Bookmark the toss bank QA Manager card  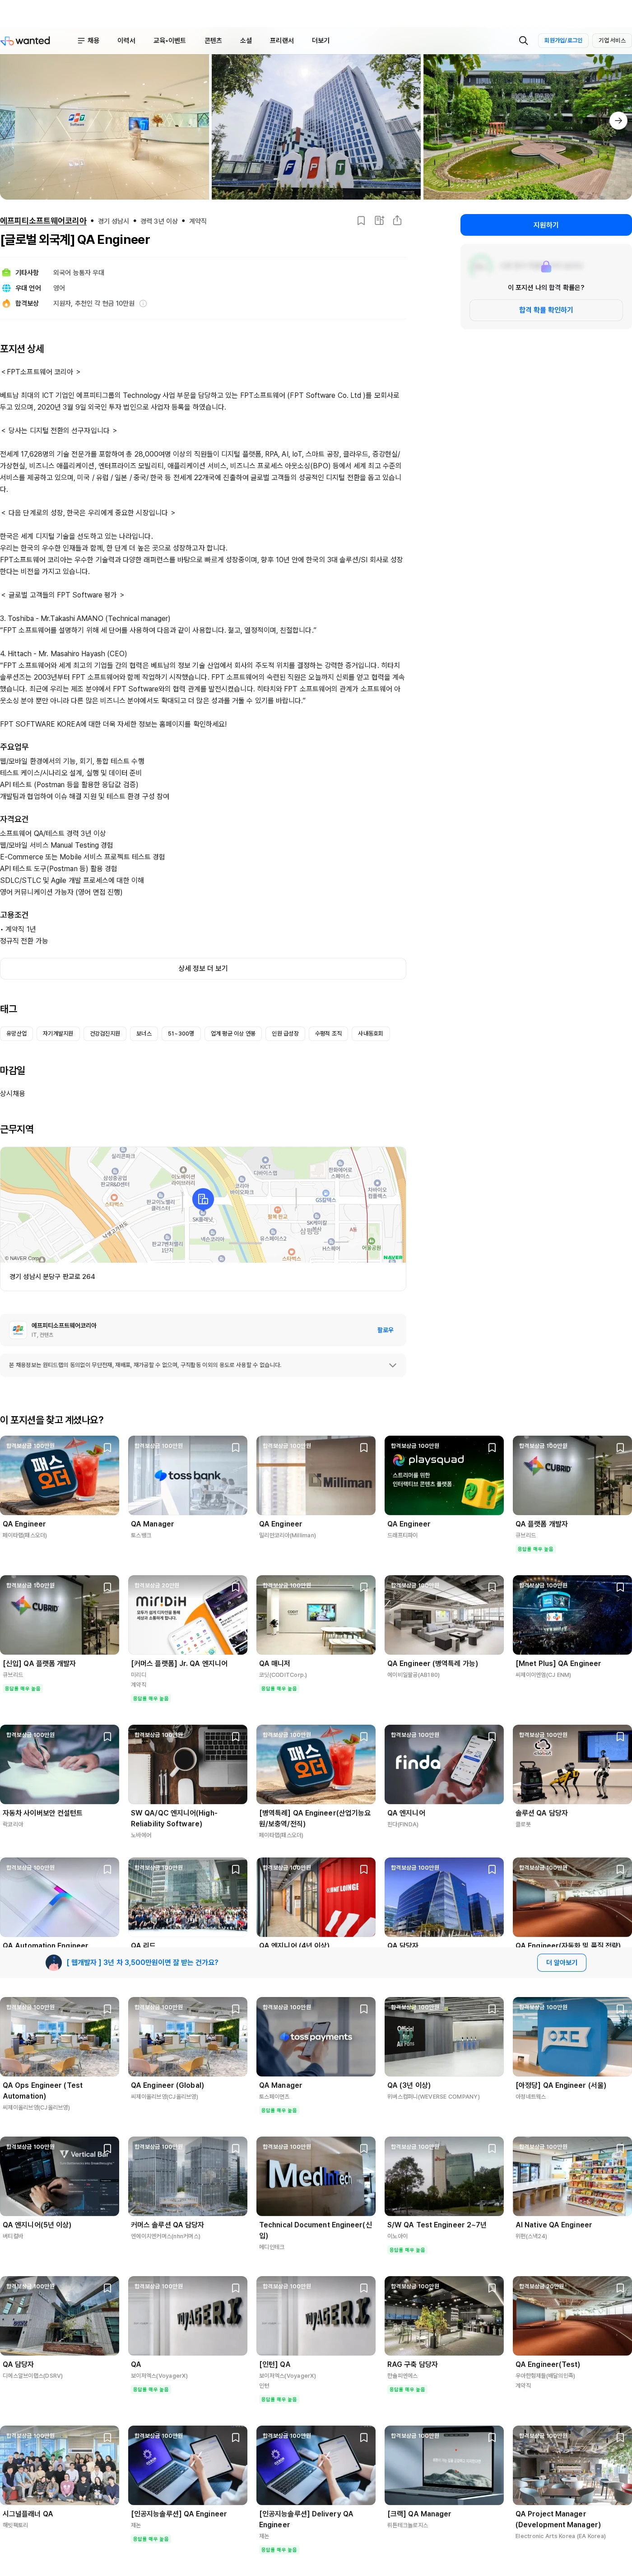[235, 1447]
